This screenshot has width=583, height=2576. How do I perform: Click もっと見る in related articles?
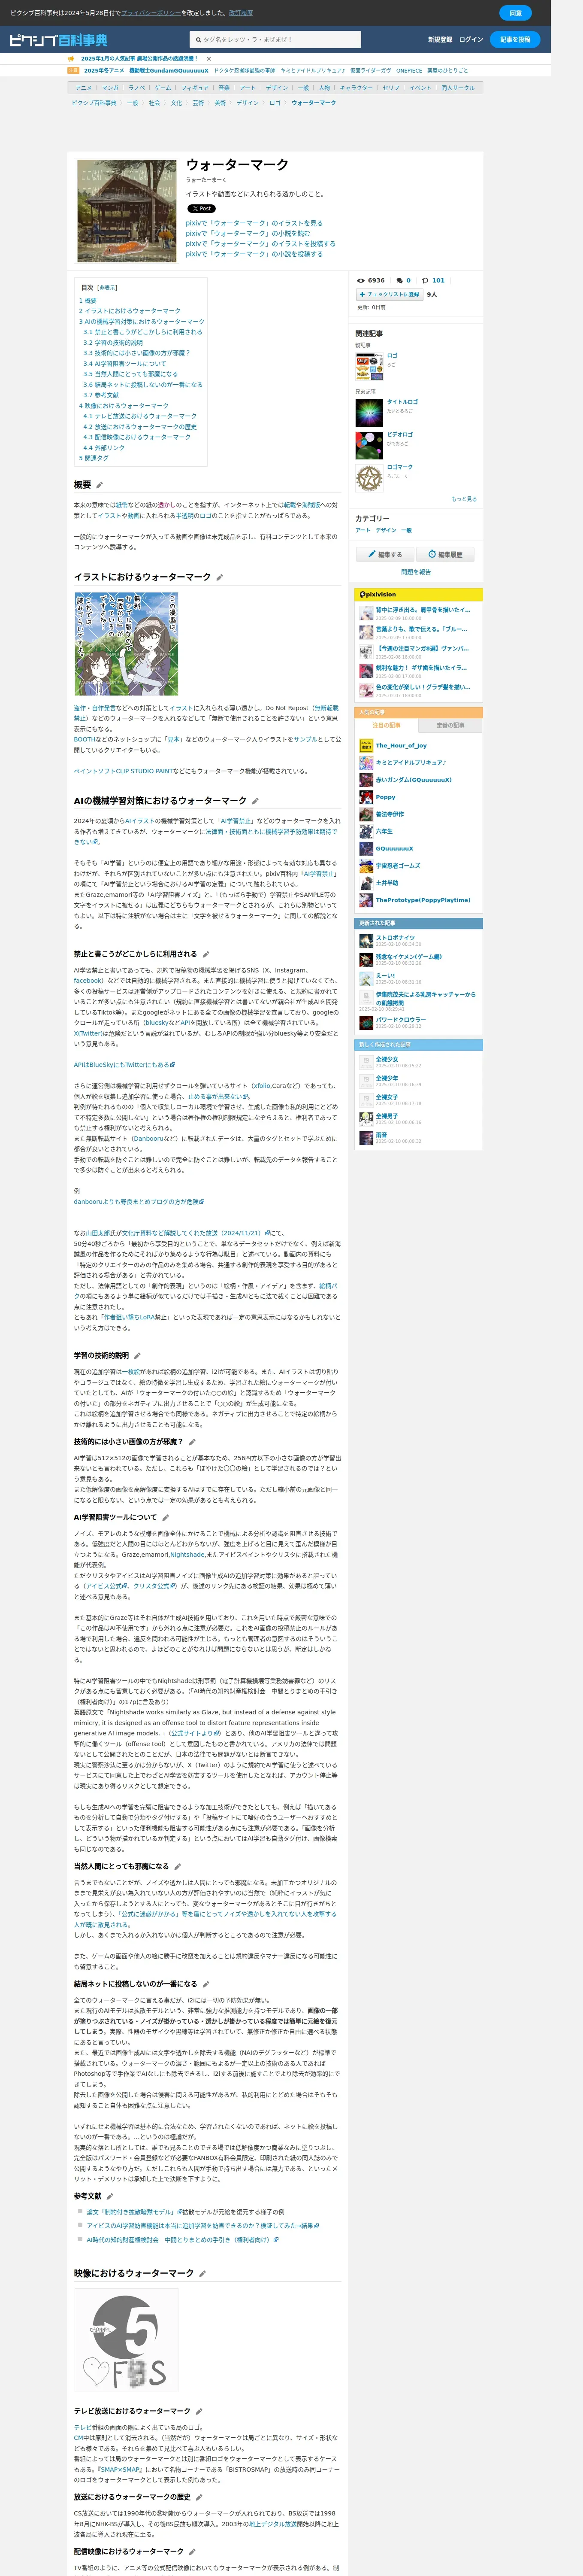464,499
